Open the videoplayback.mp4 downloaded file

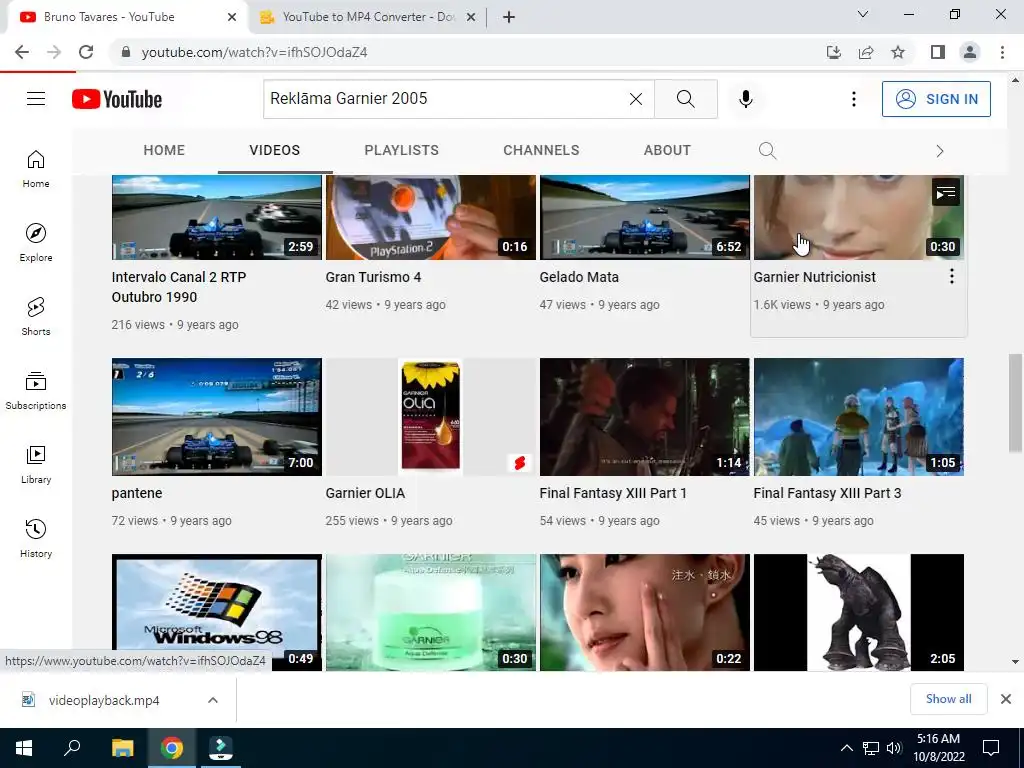tap(104, 700)
